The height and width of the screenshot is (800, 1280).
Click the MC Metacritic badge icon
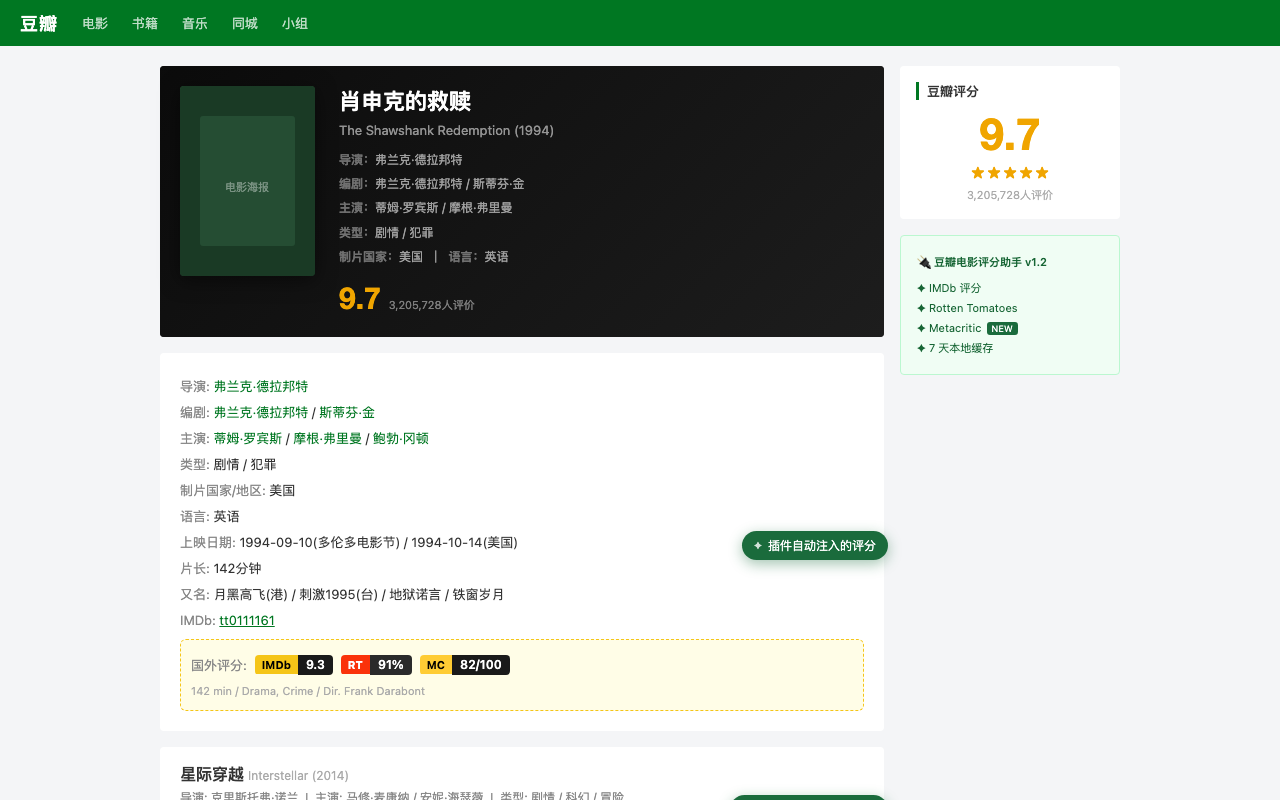click(436, 665)
